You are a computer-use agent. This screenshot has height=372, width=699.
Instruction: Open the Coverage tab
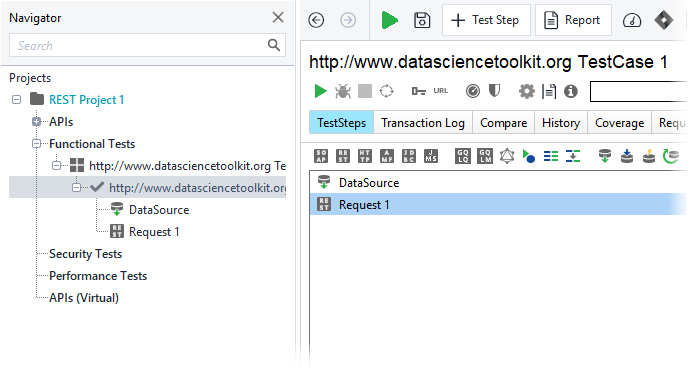619,123
